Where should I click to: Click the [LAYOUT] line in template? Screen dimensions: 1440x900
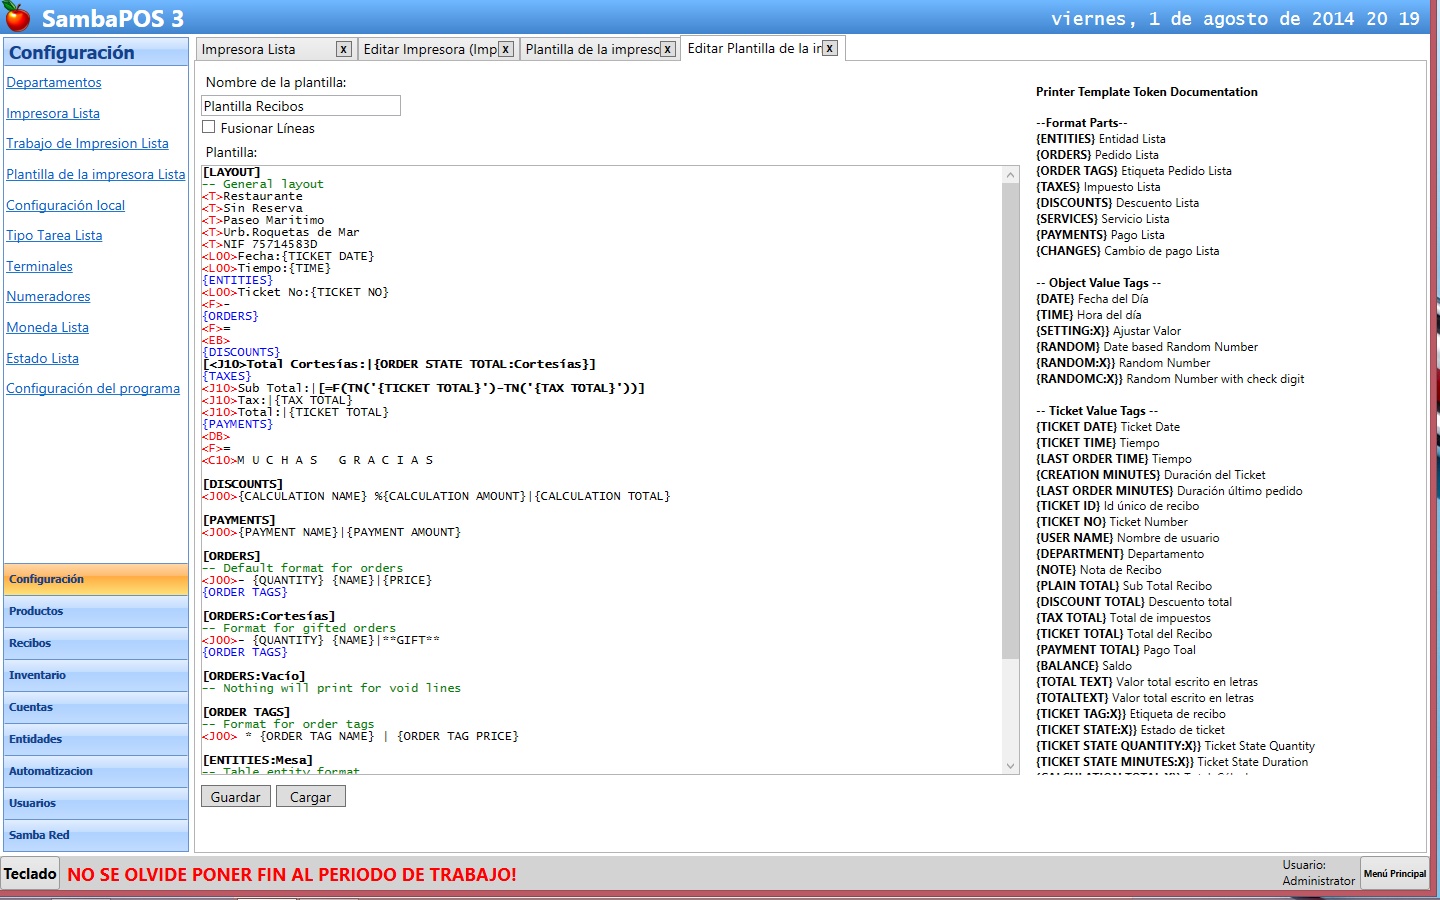231,172
